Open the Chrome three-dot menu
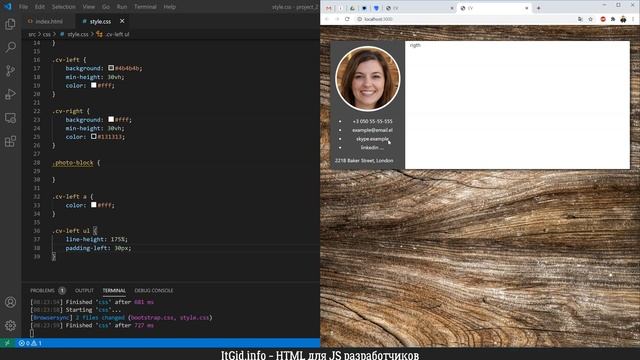The height and width of the screenshot is (360, 640). (633, 19)
